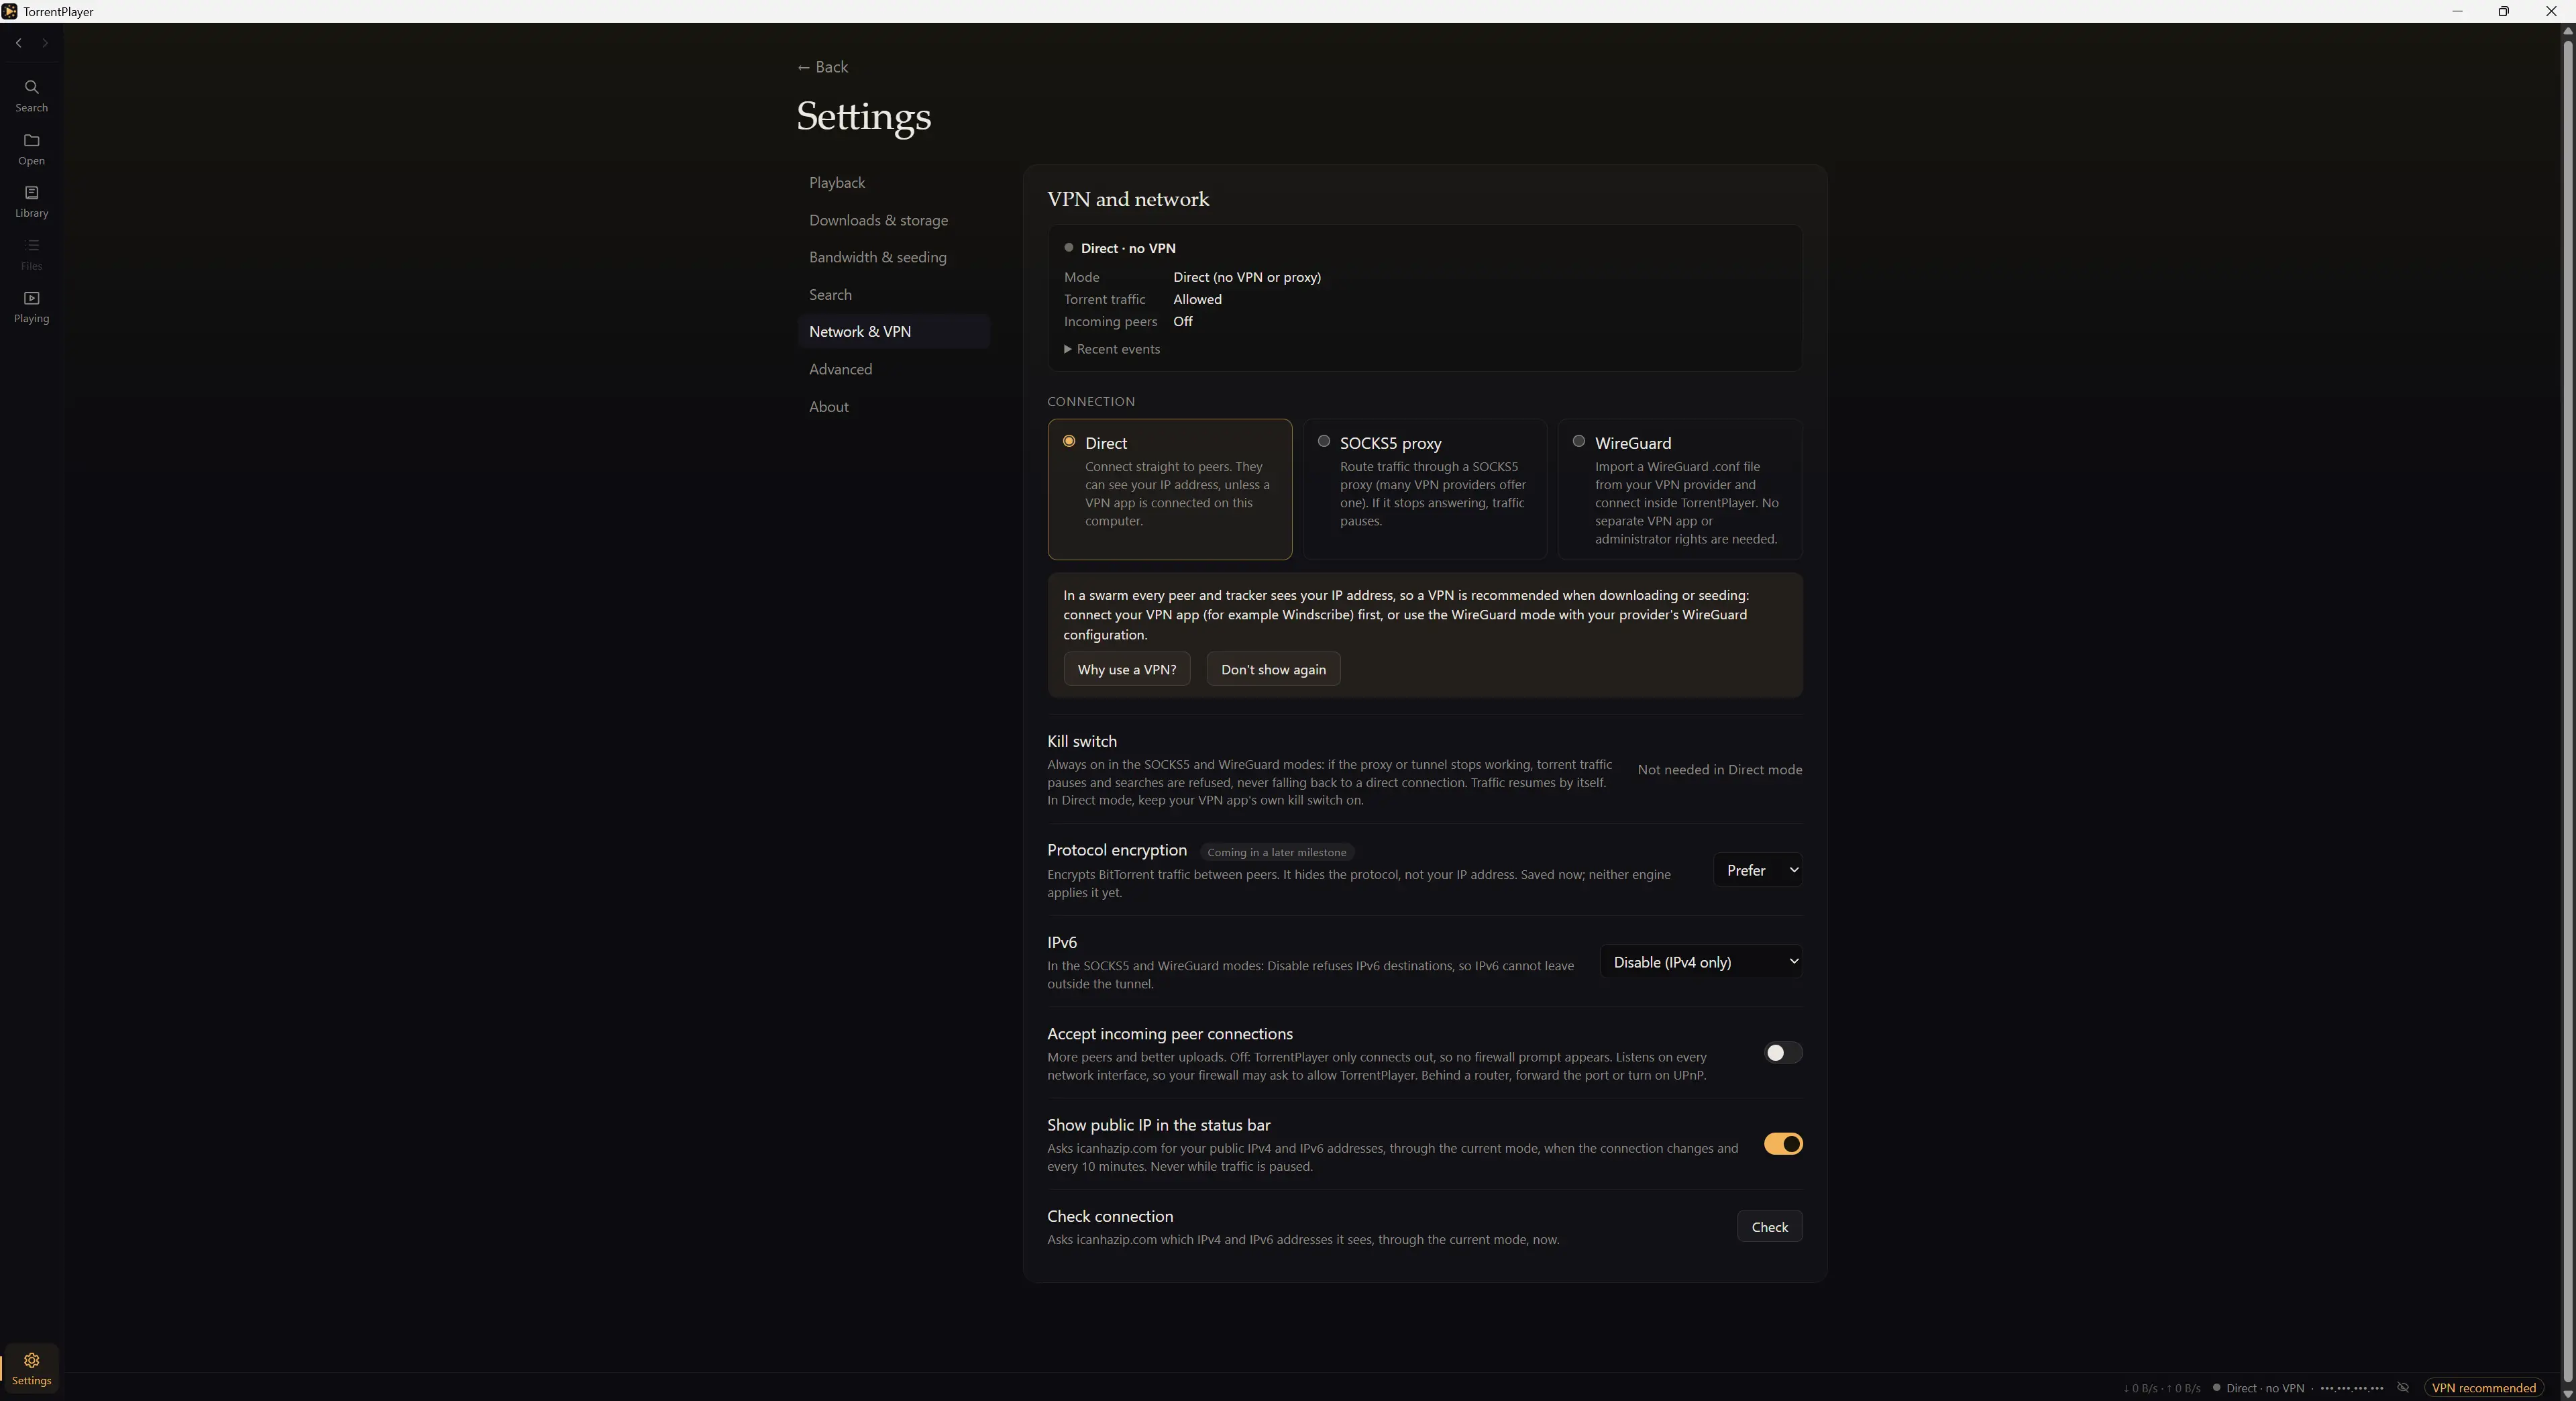Expand the Recent events disclosure
The width and height of the screenshot is (2576, 1401).
(1112, 349)
